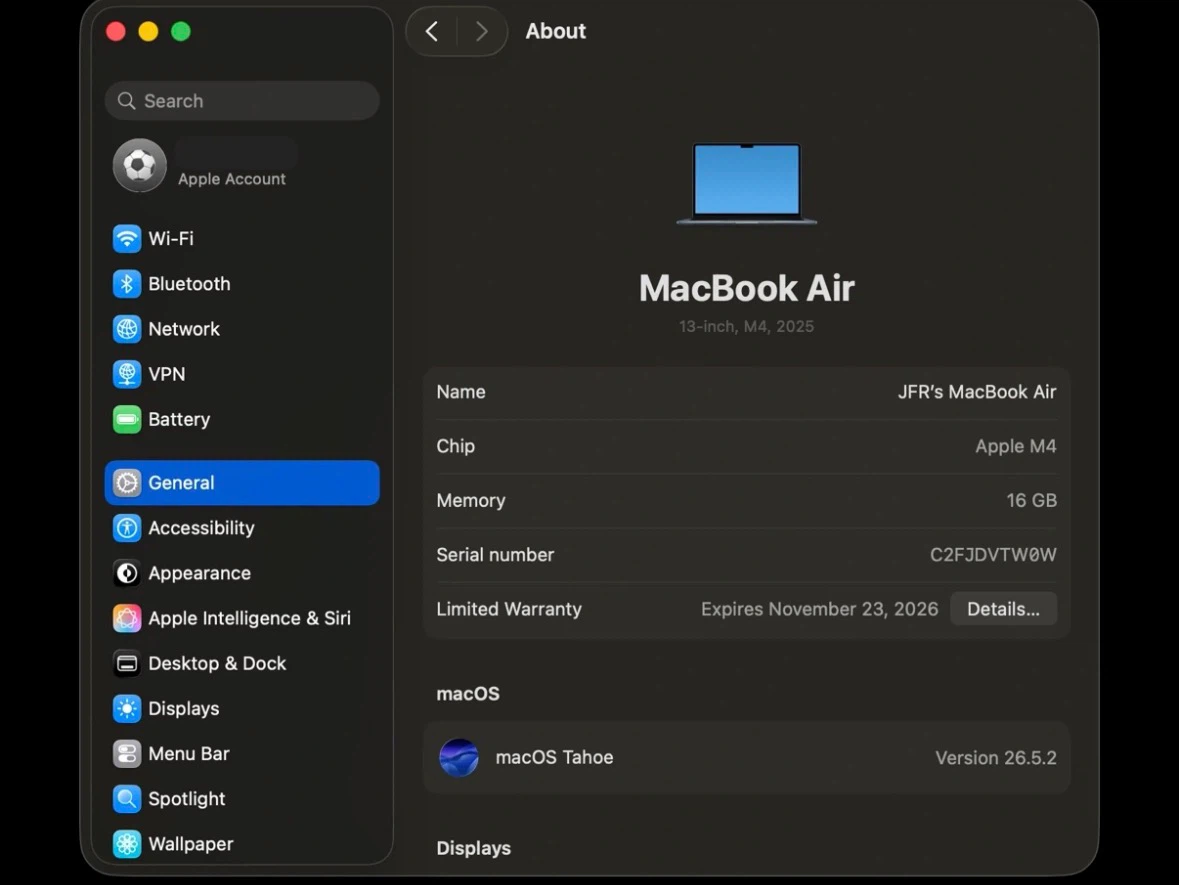
Task: Click the About window title
Action: point(555,32)
